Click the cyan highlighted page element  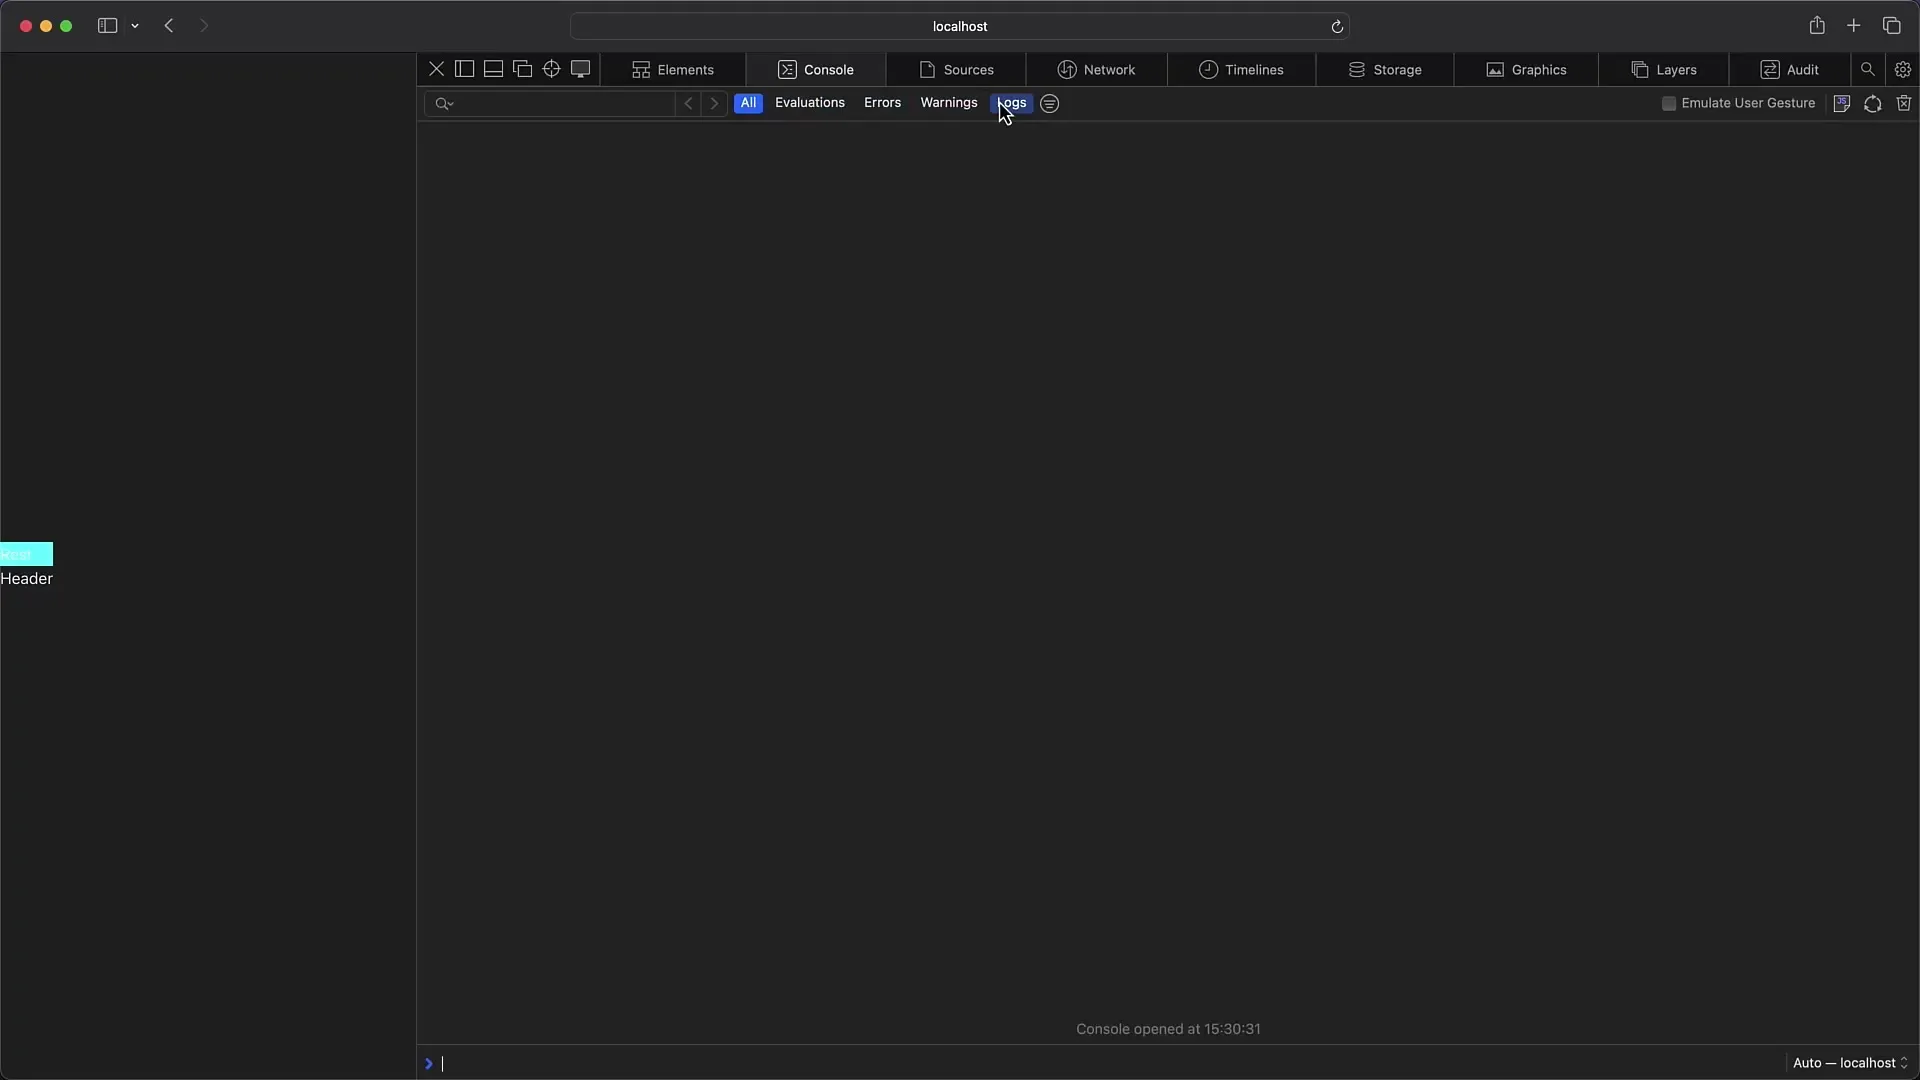tap(26, 554)
